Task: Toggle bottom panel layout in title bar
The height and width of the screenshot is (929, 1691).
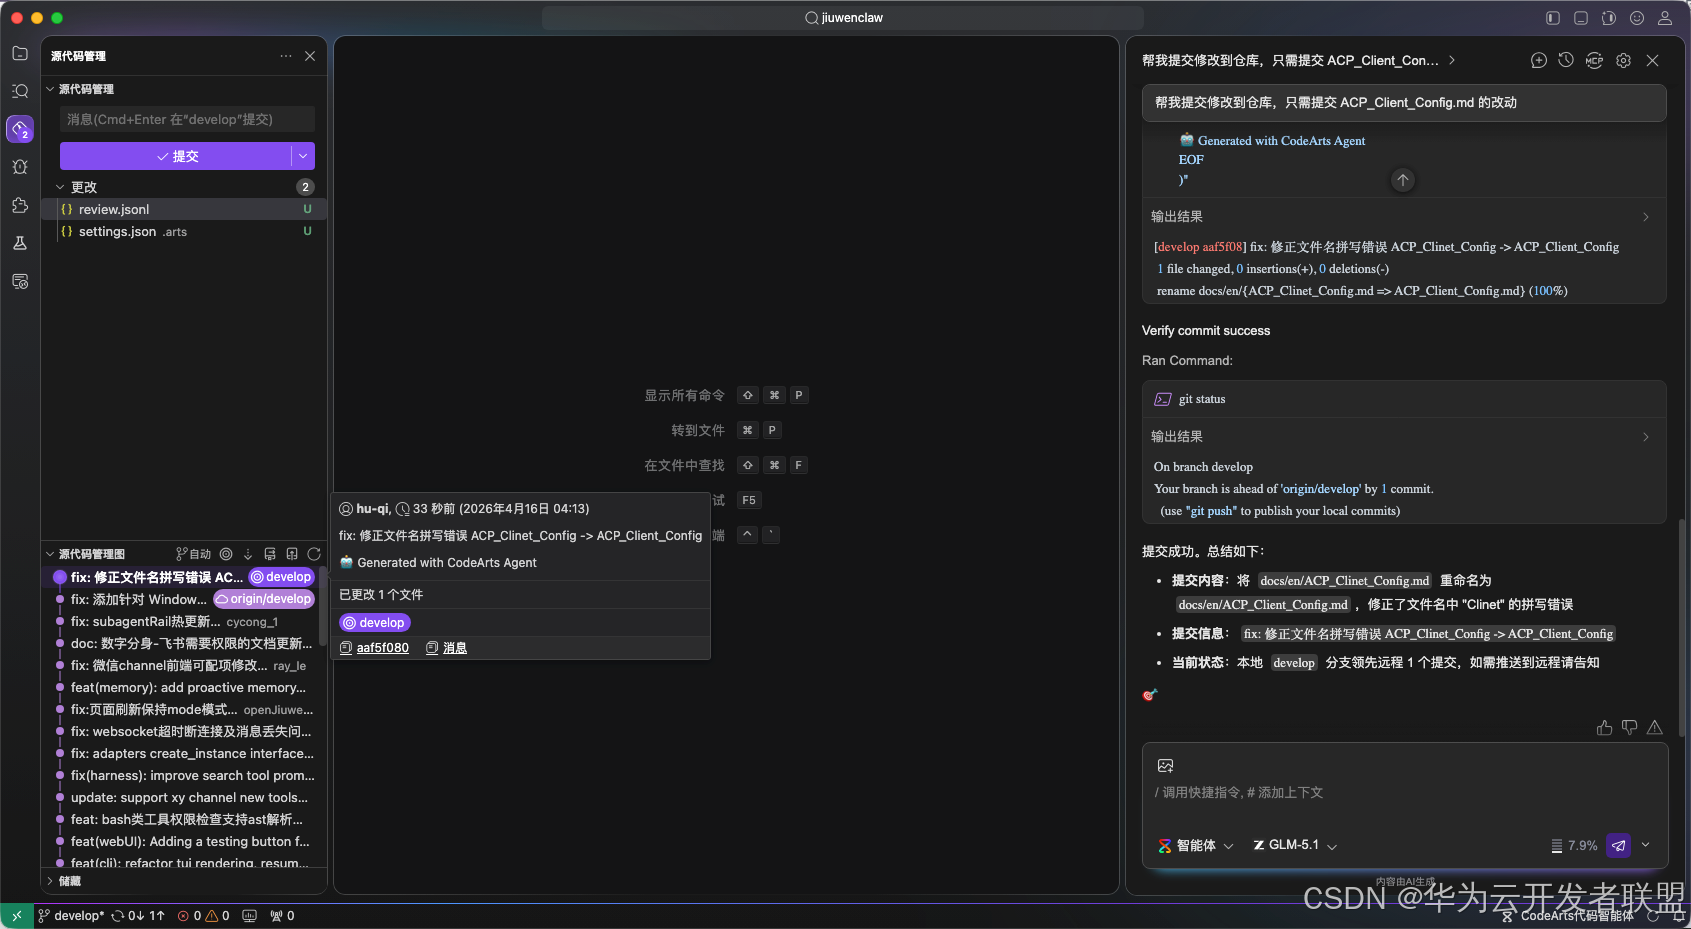Action: click(x=1581, y=18)
